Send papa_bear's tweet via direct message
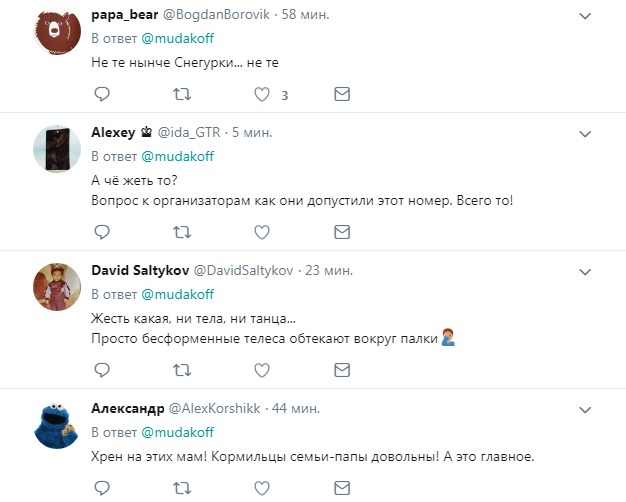The height and width of the screenshot is (502, 626). (x=341, y=95)
